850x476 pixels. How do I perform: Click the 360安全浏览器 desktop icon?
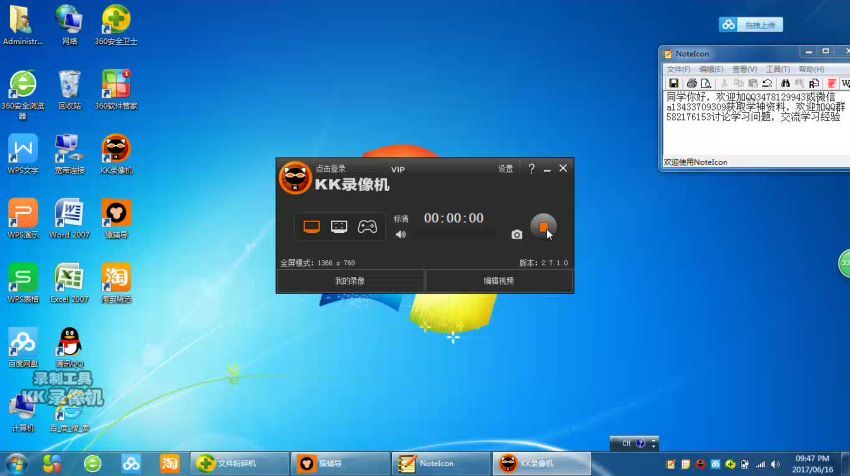[23, 94]
